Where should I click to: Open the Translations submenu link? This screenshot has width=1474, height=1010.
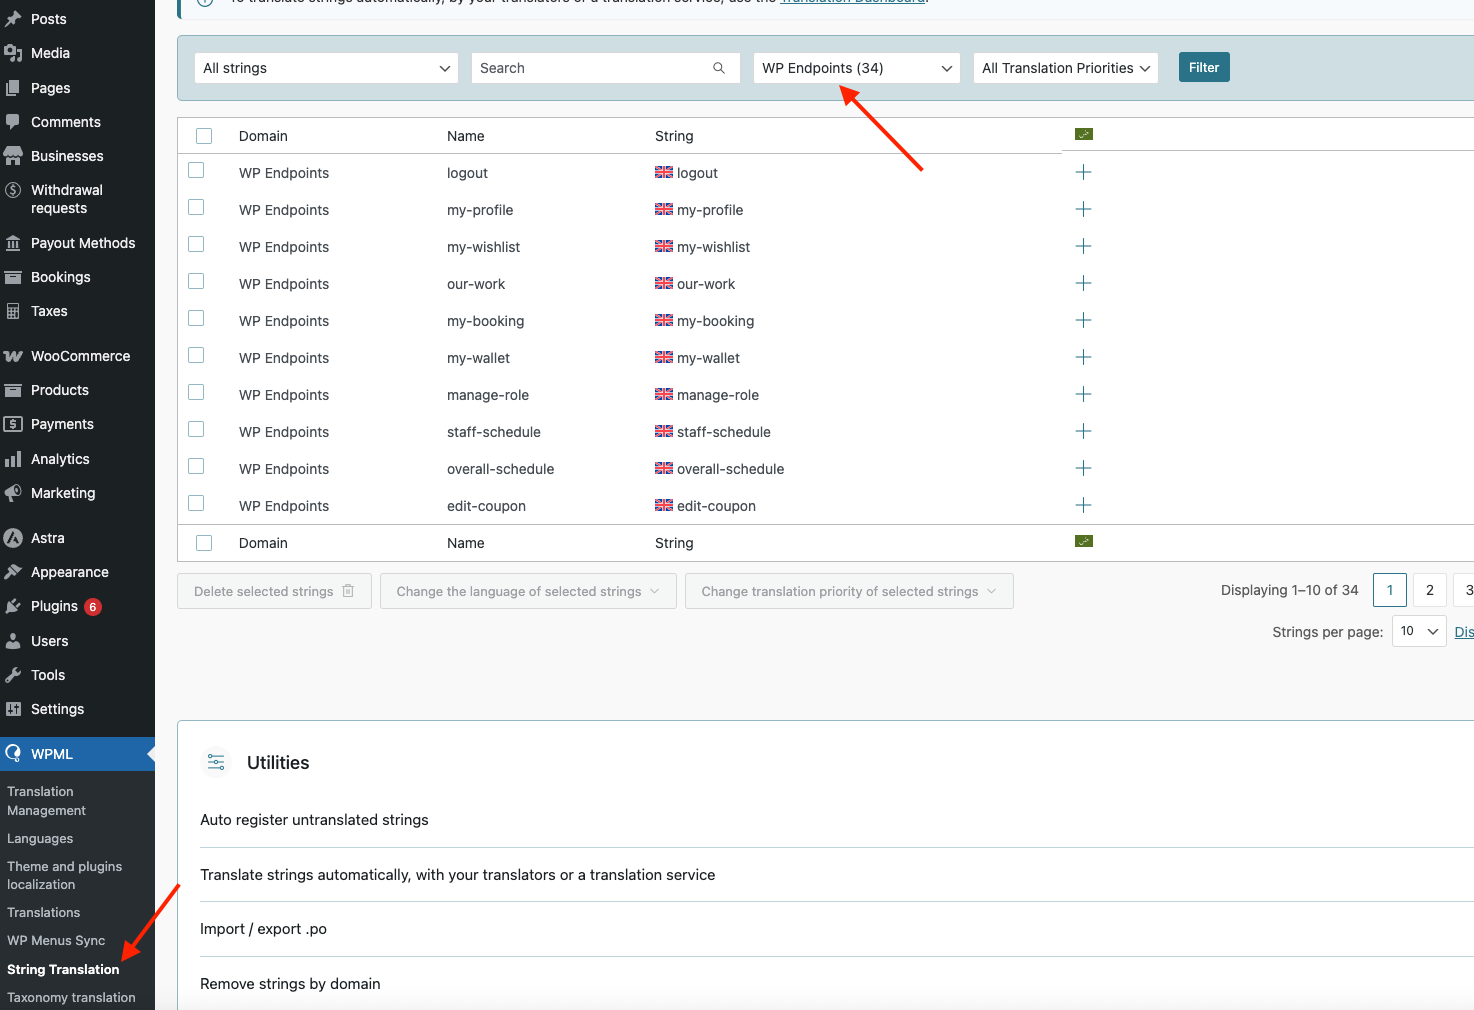44,913
